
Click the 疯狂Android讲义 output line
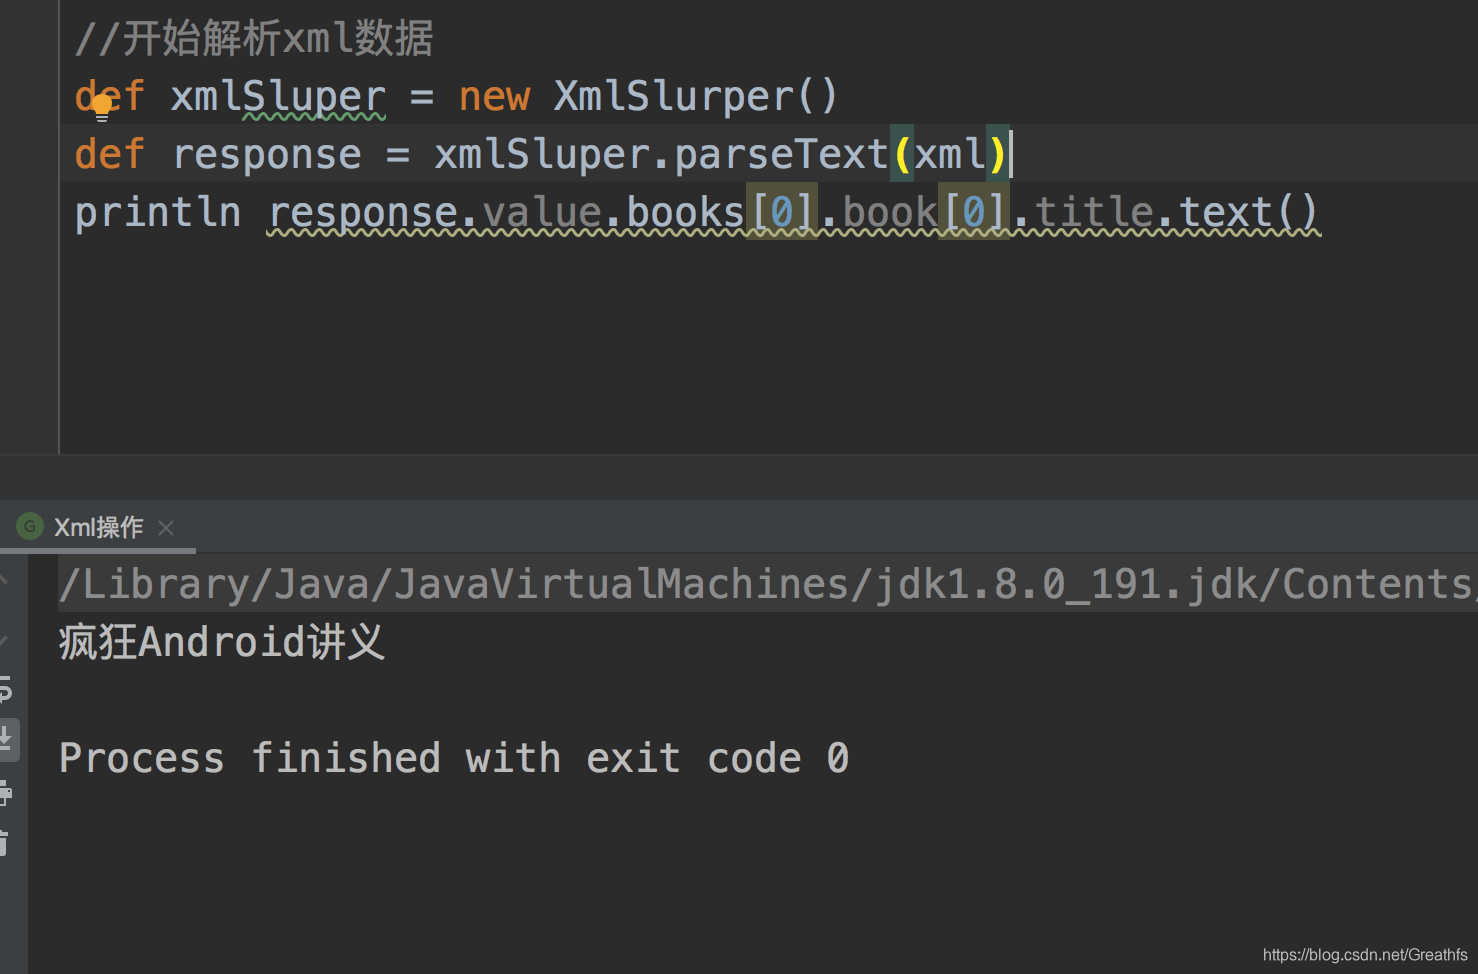coord(222,642)
